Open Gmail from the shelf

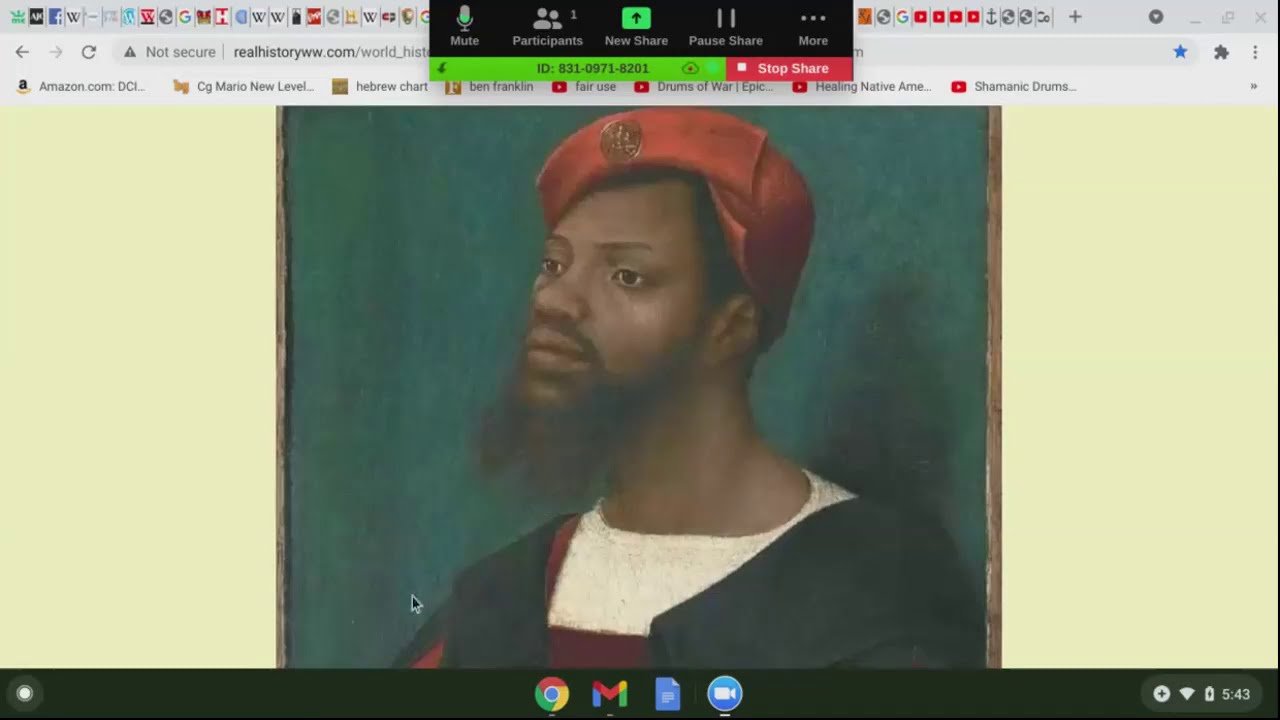[x=609, y=693]
